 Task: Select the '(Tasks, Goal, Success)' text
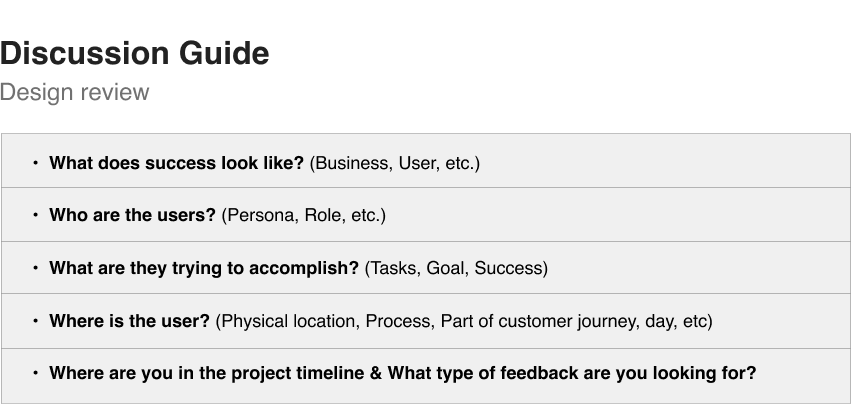[456, 268]
